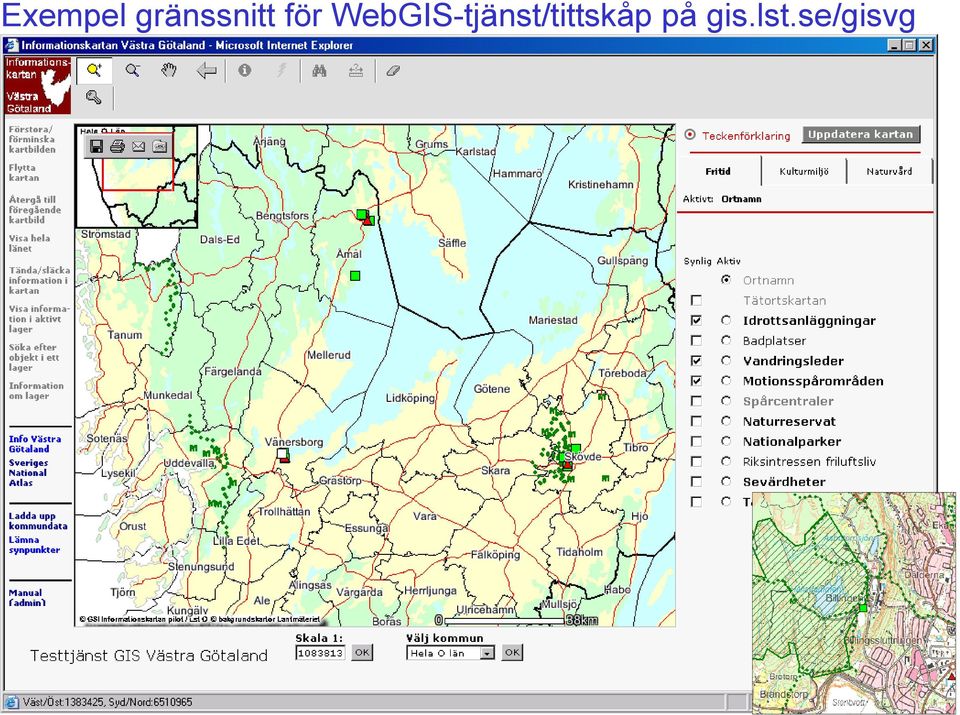This screenshot has width=960, height=715.
Task: Set Vandringsleder as active layer radio
Action: point(726,361)
